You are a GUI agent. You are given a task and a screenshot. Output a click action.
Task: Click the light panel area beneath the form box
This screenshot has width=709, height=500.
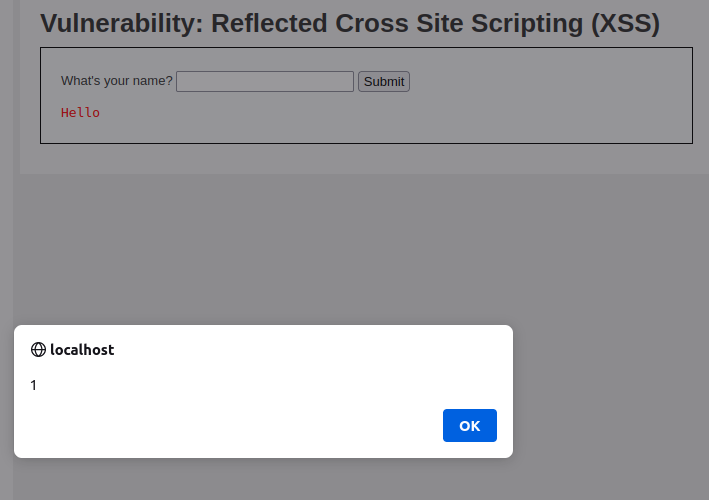[x=362, y=159]
